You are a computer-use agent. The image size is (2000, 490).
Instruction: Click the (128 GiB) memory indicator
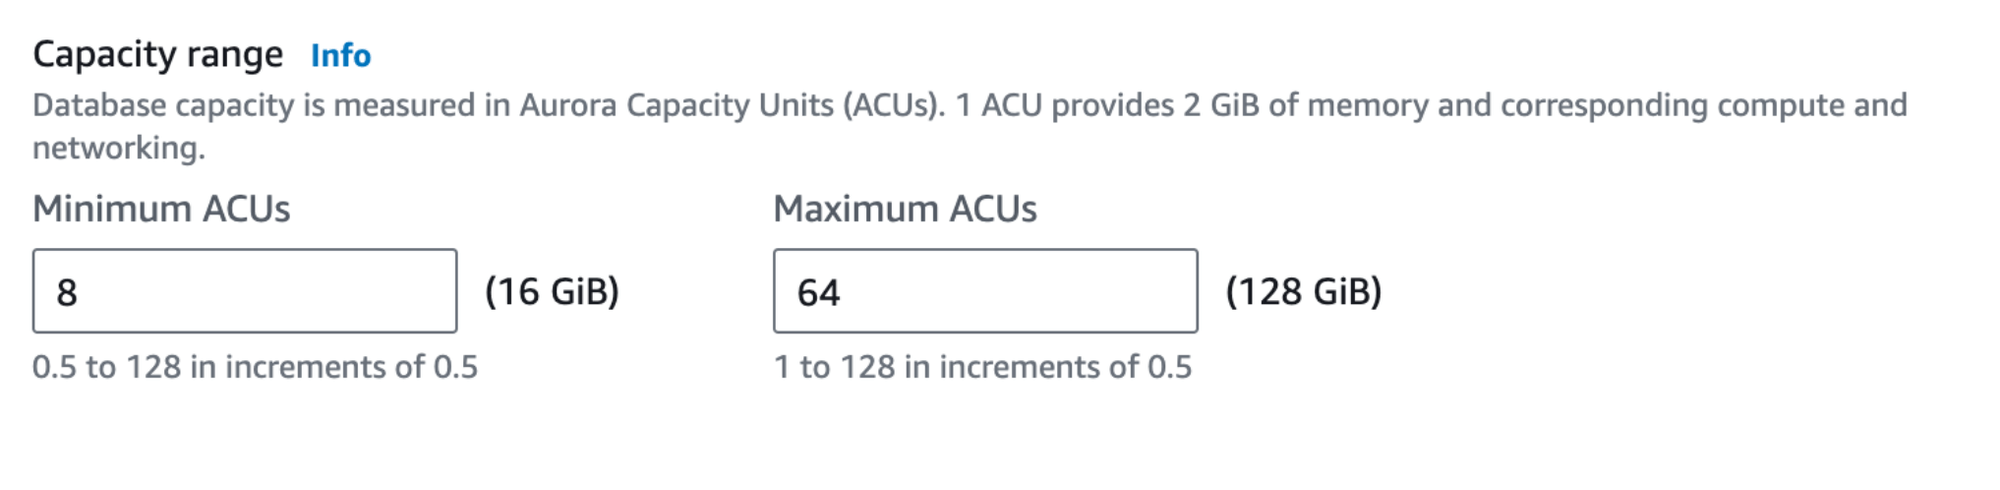(x=1303, y=291)
